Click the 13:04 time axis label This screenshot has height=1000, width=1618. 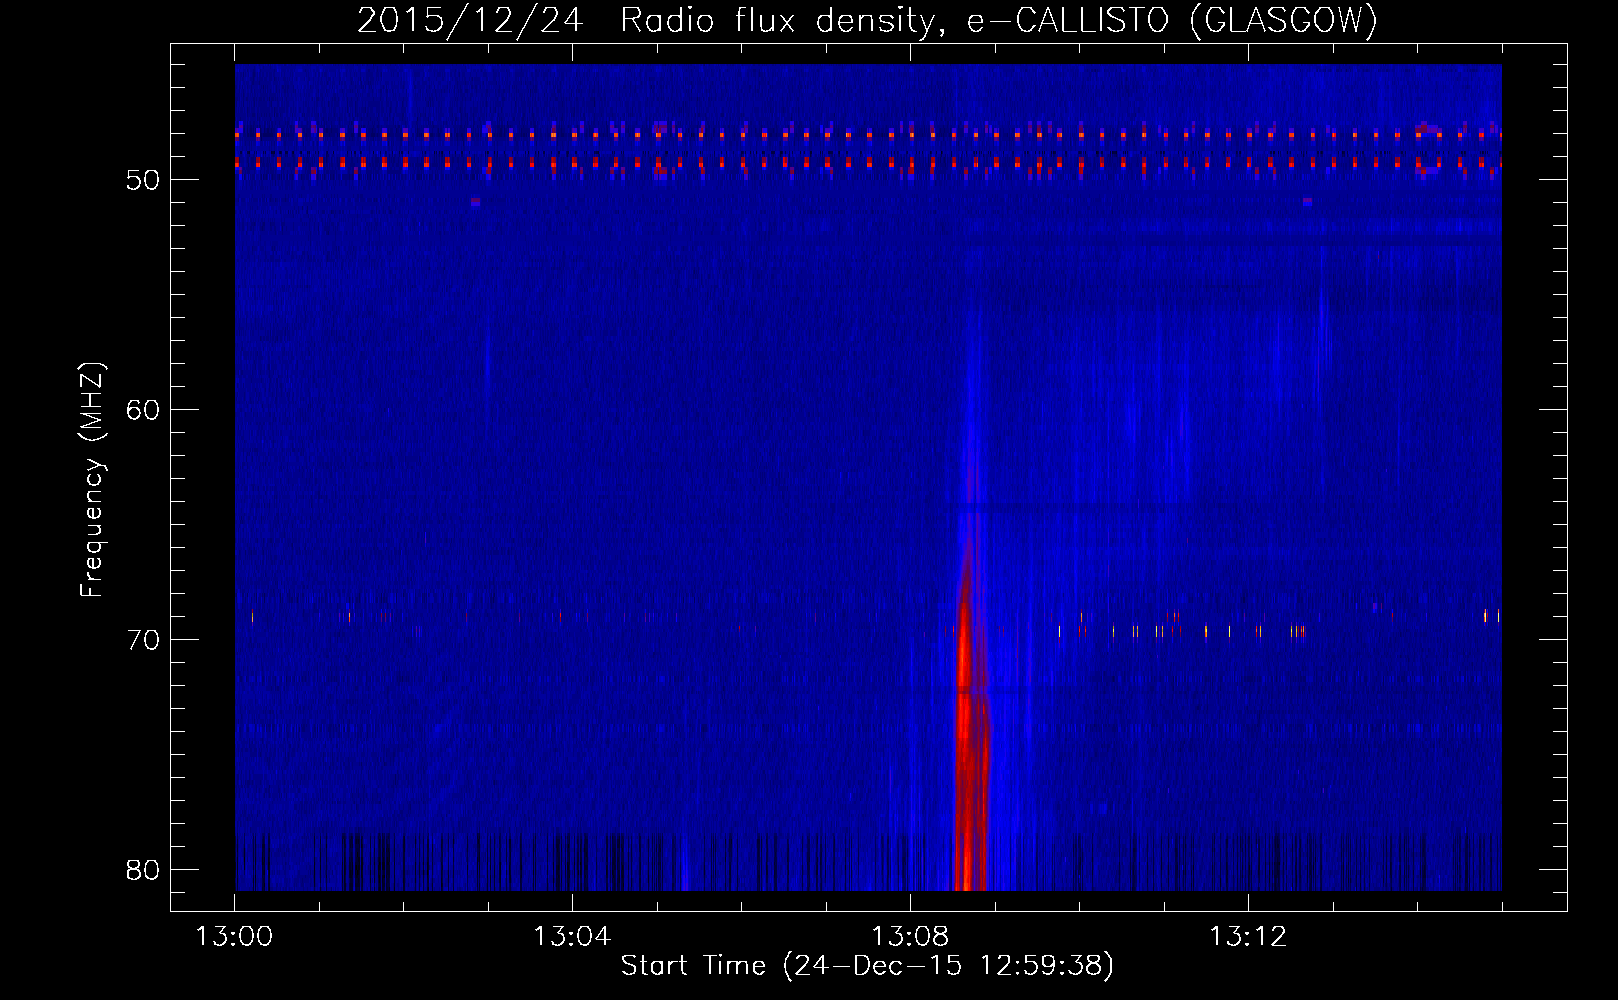tap(572, 937)
